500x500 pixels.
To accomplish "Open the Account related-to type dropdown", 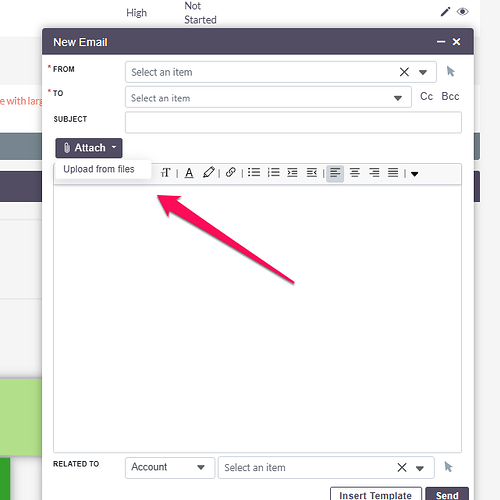I will [170, 467].
